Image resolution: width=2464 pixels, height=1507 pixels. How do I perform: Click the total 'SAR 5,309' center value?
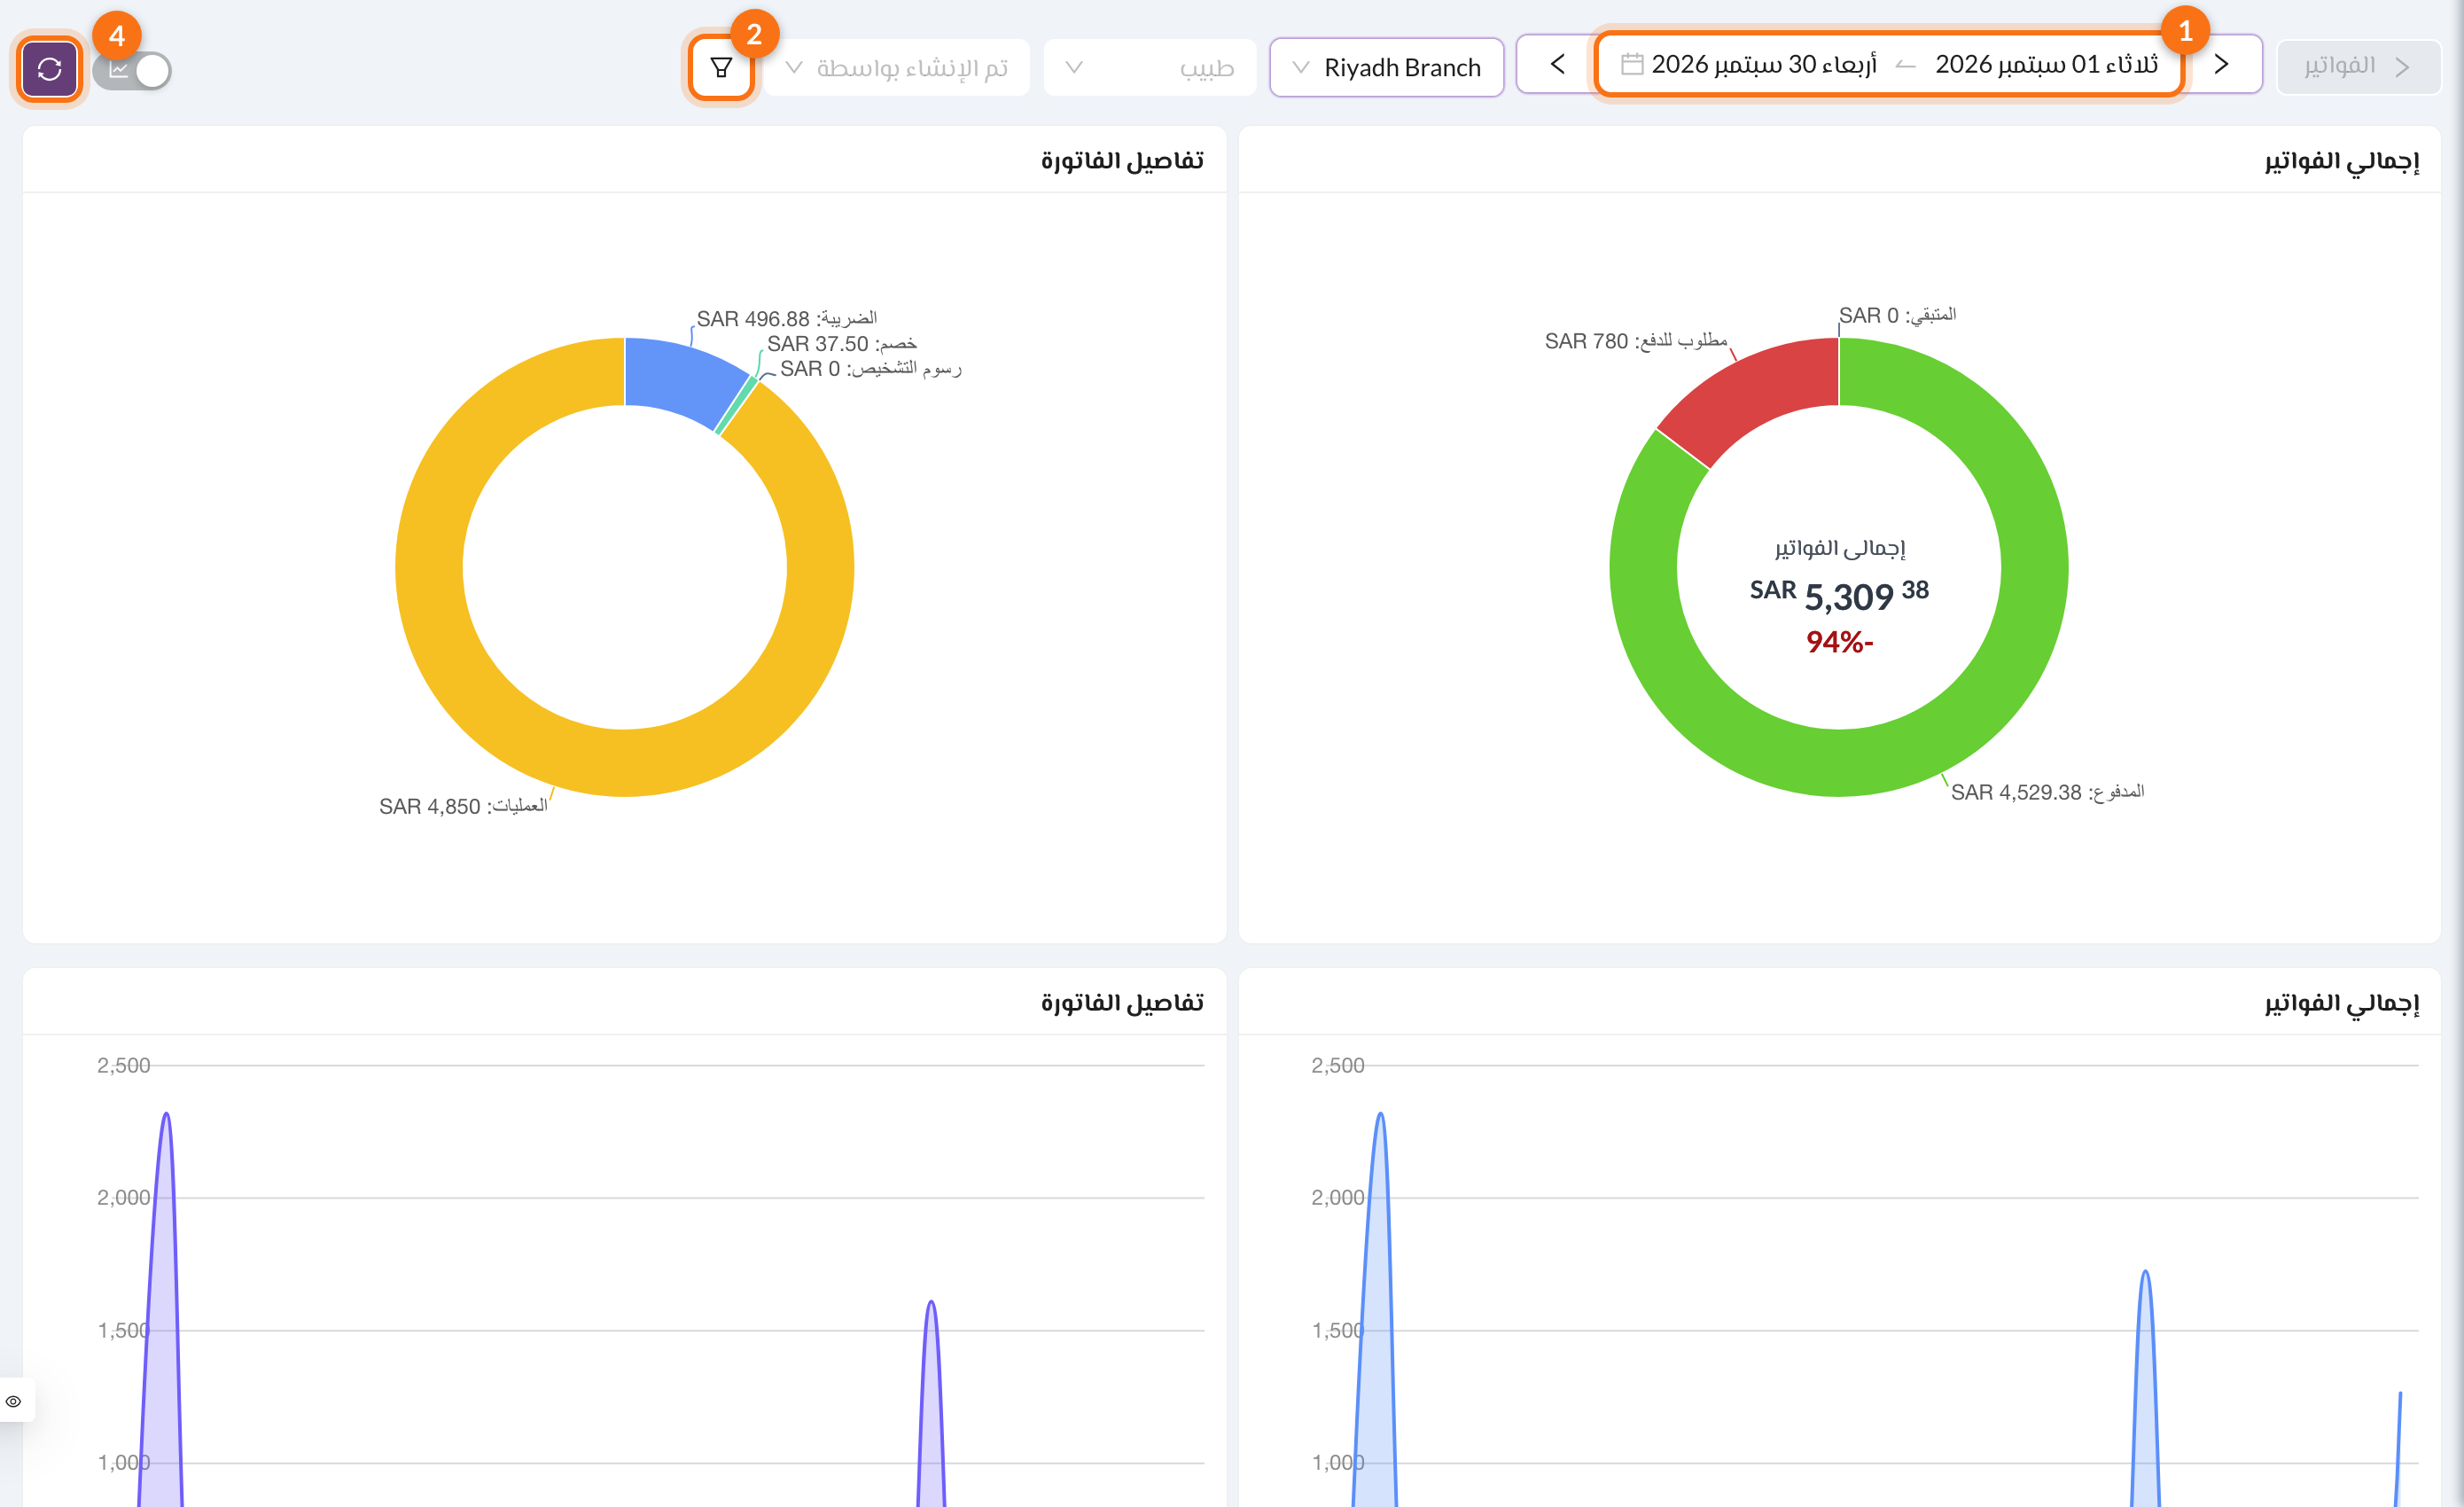pyautogui.click(x=1839, y=595)
